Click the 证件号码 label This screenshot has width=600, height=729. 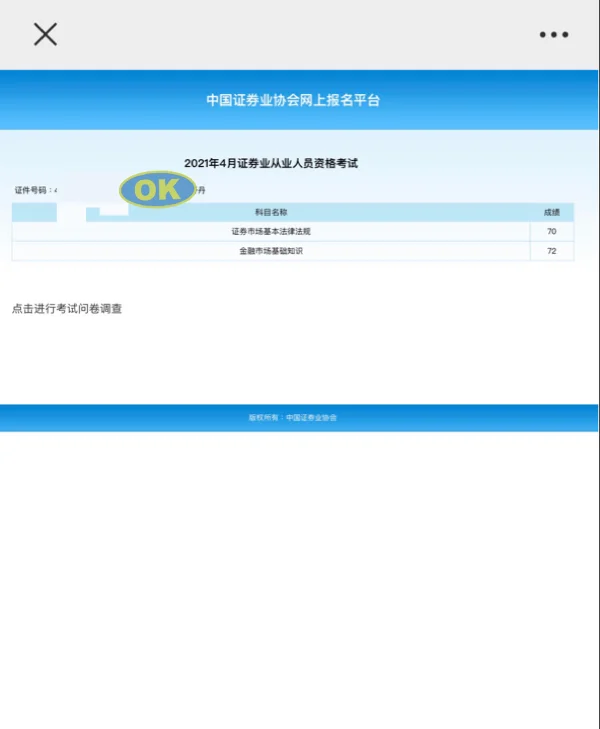[x=31, y=190]
